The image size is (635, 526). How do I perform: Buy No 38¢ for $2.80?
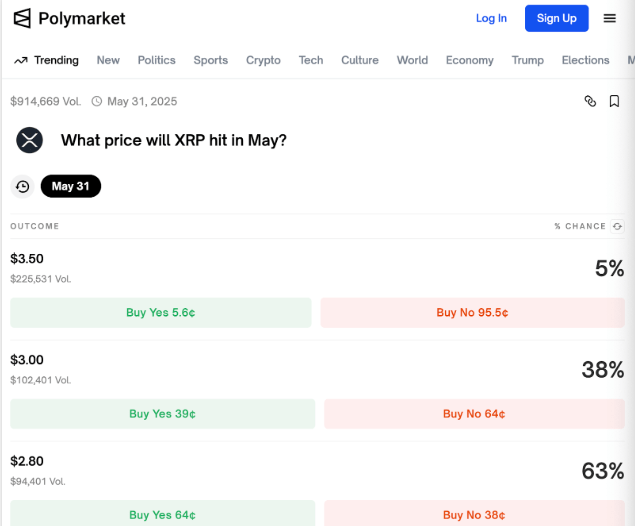[474, 514]
